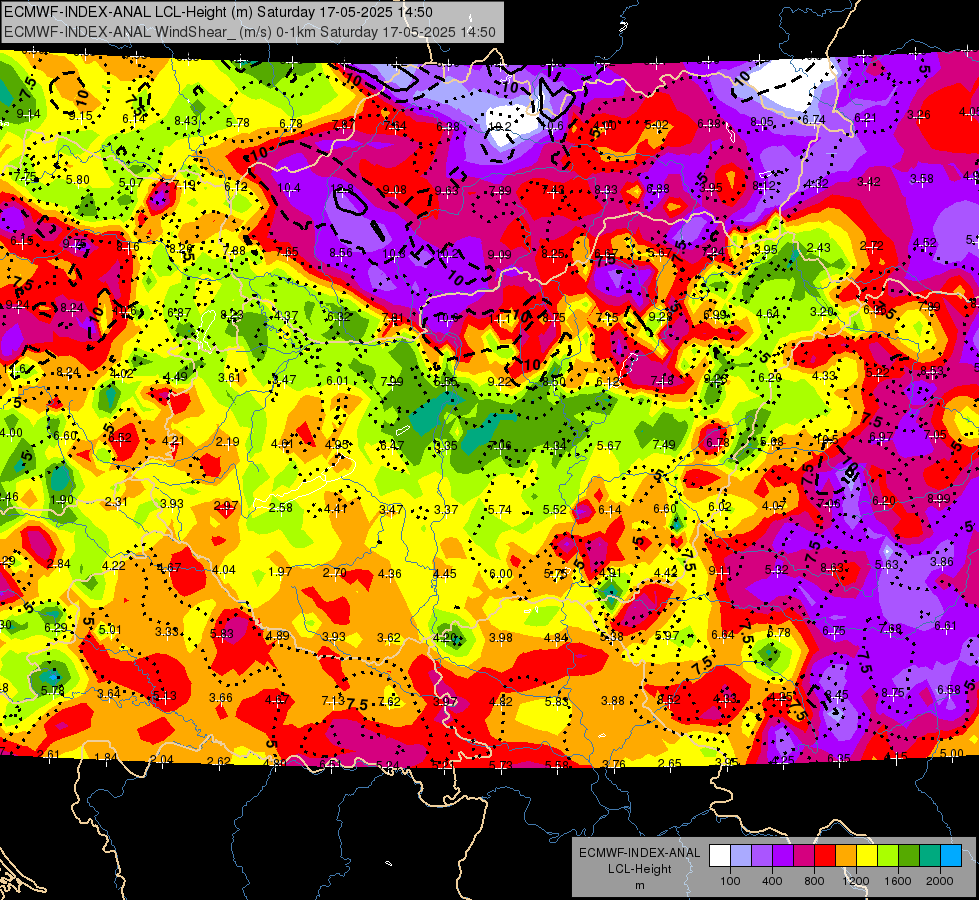Image resolution: width=979 pixels, height=900 pixels.
Task: Click the wind shear value 7.99
Action: click(392, 382)
